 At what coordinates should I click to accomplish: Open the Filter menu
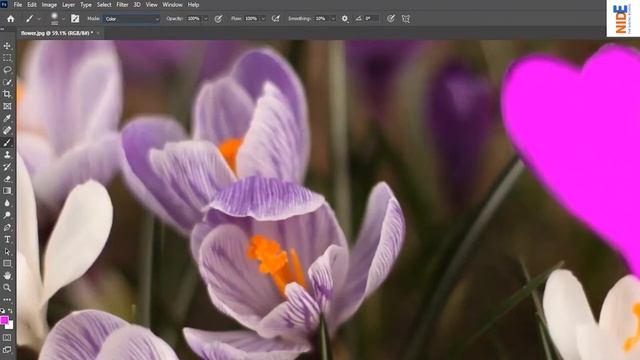click(122, 5)
